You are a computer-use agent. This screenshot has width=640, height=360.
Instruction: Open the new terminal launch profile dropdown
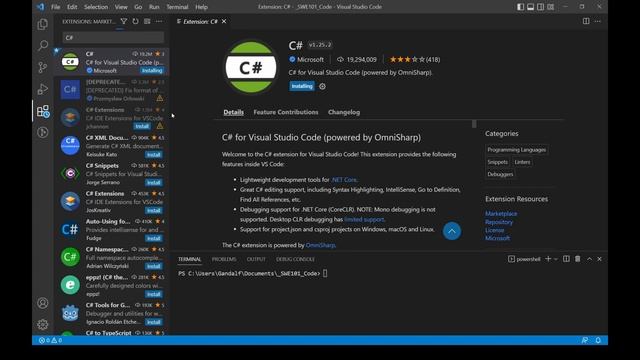[x=556, y=259]
